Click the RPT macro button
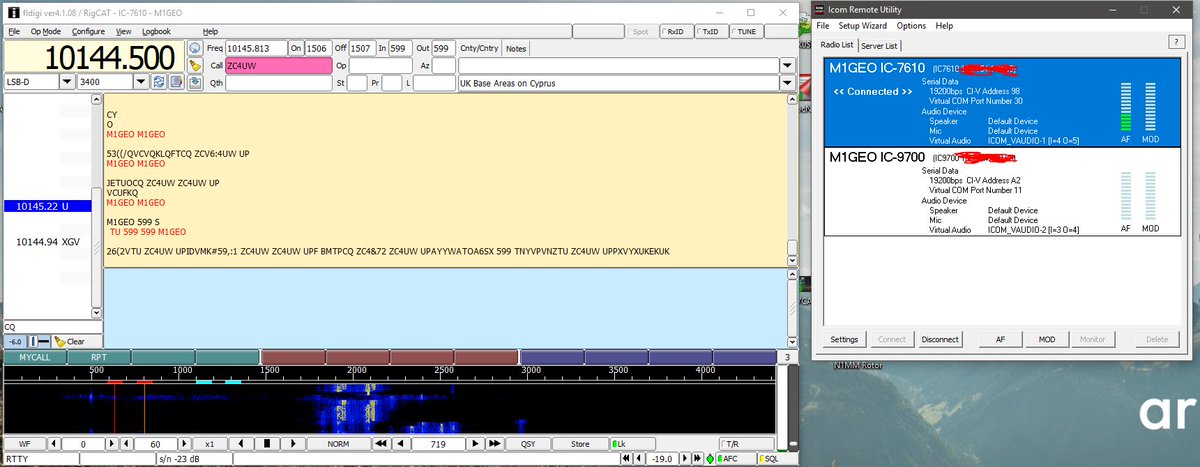Viewport: 1200px width, 467px height. click(99, 357)
